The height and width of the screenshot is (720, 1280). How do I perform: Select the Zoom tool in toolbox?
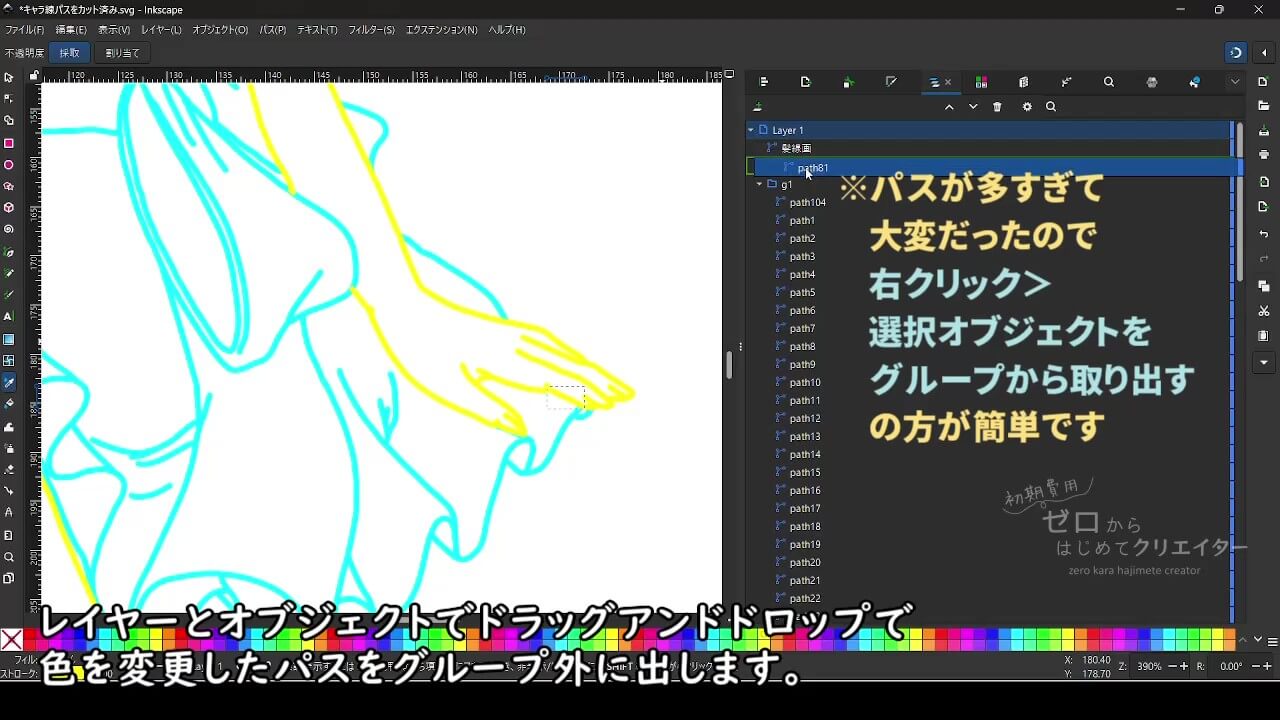coord(9,557)
